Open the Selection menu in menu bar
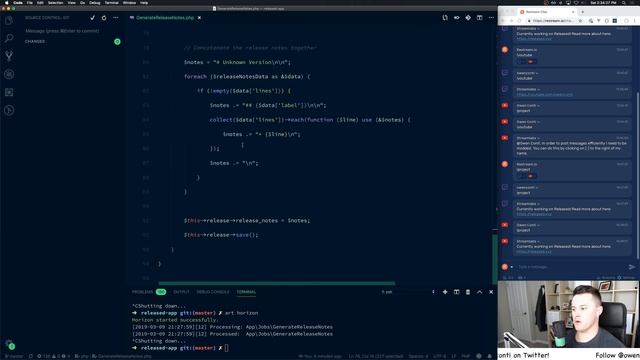Viewport: 640px width, 360px height. pyautogui.click(x=55, y=2)
